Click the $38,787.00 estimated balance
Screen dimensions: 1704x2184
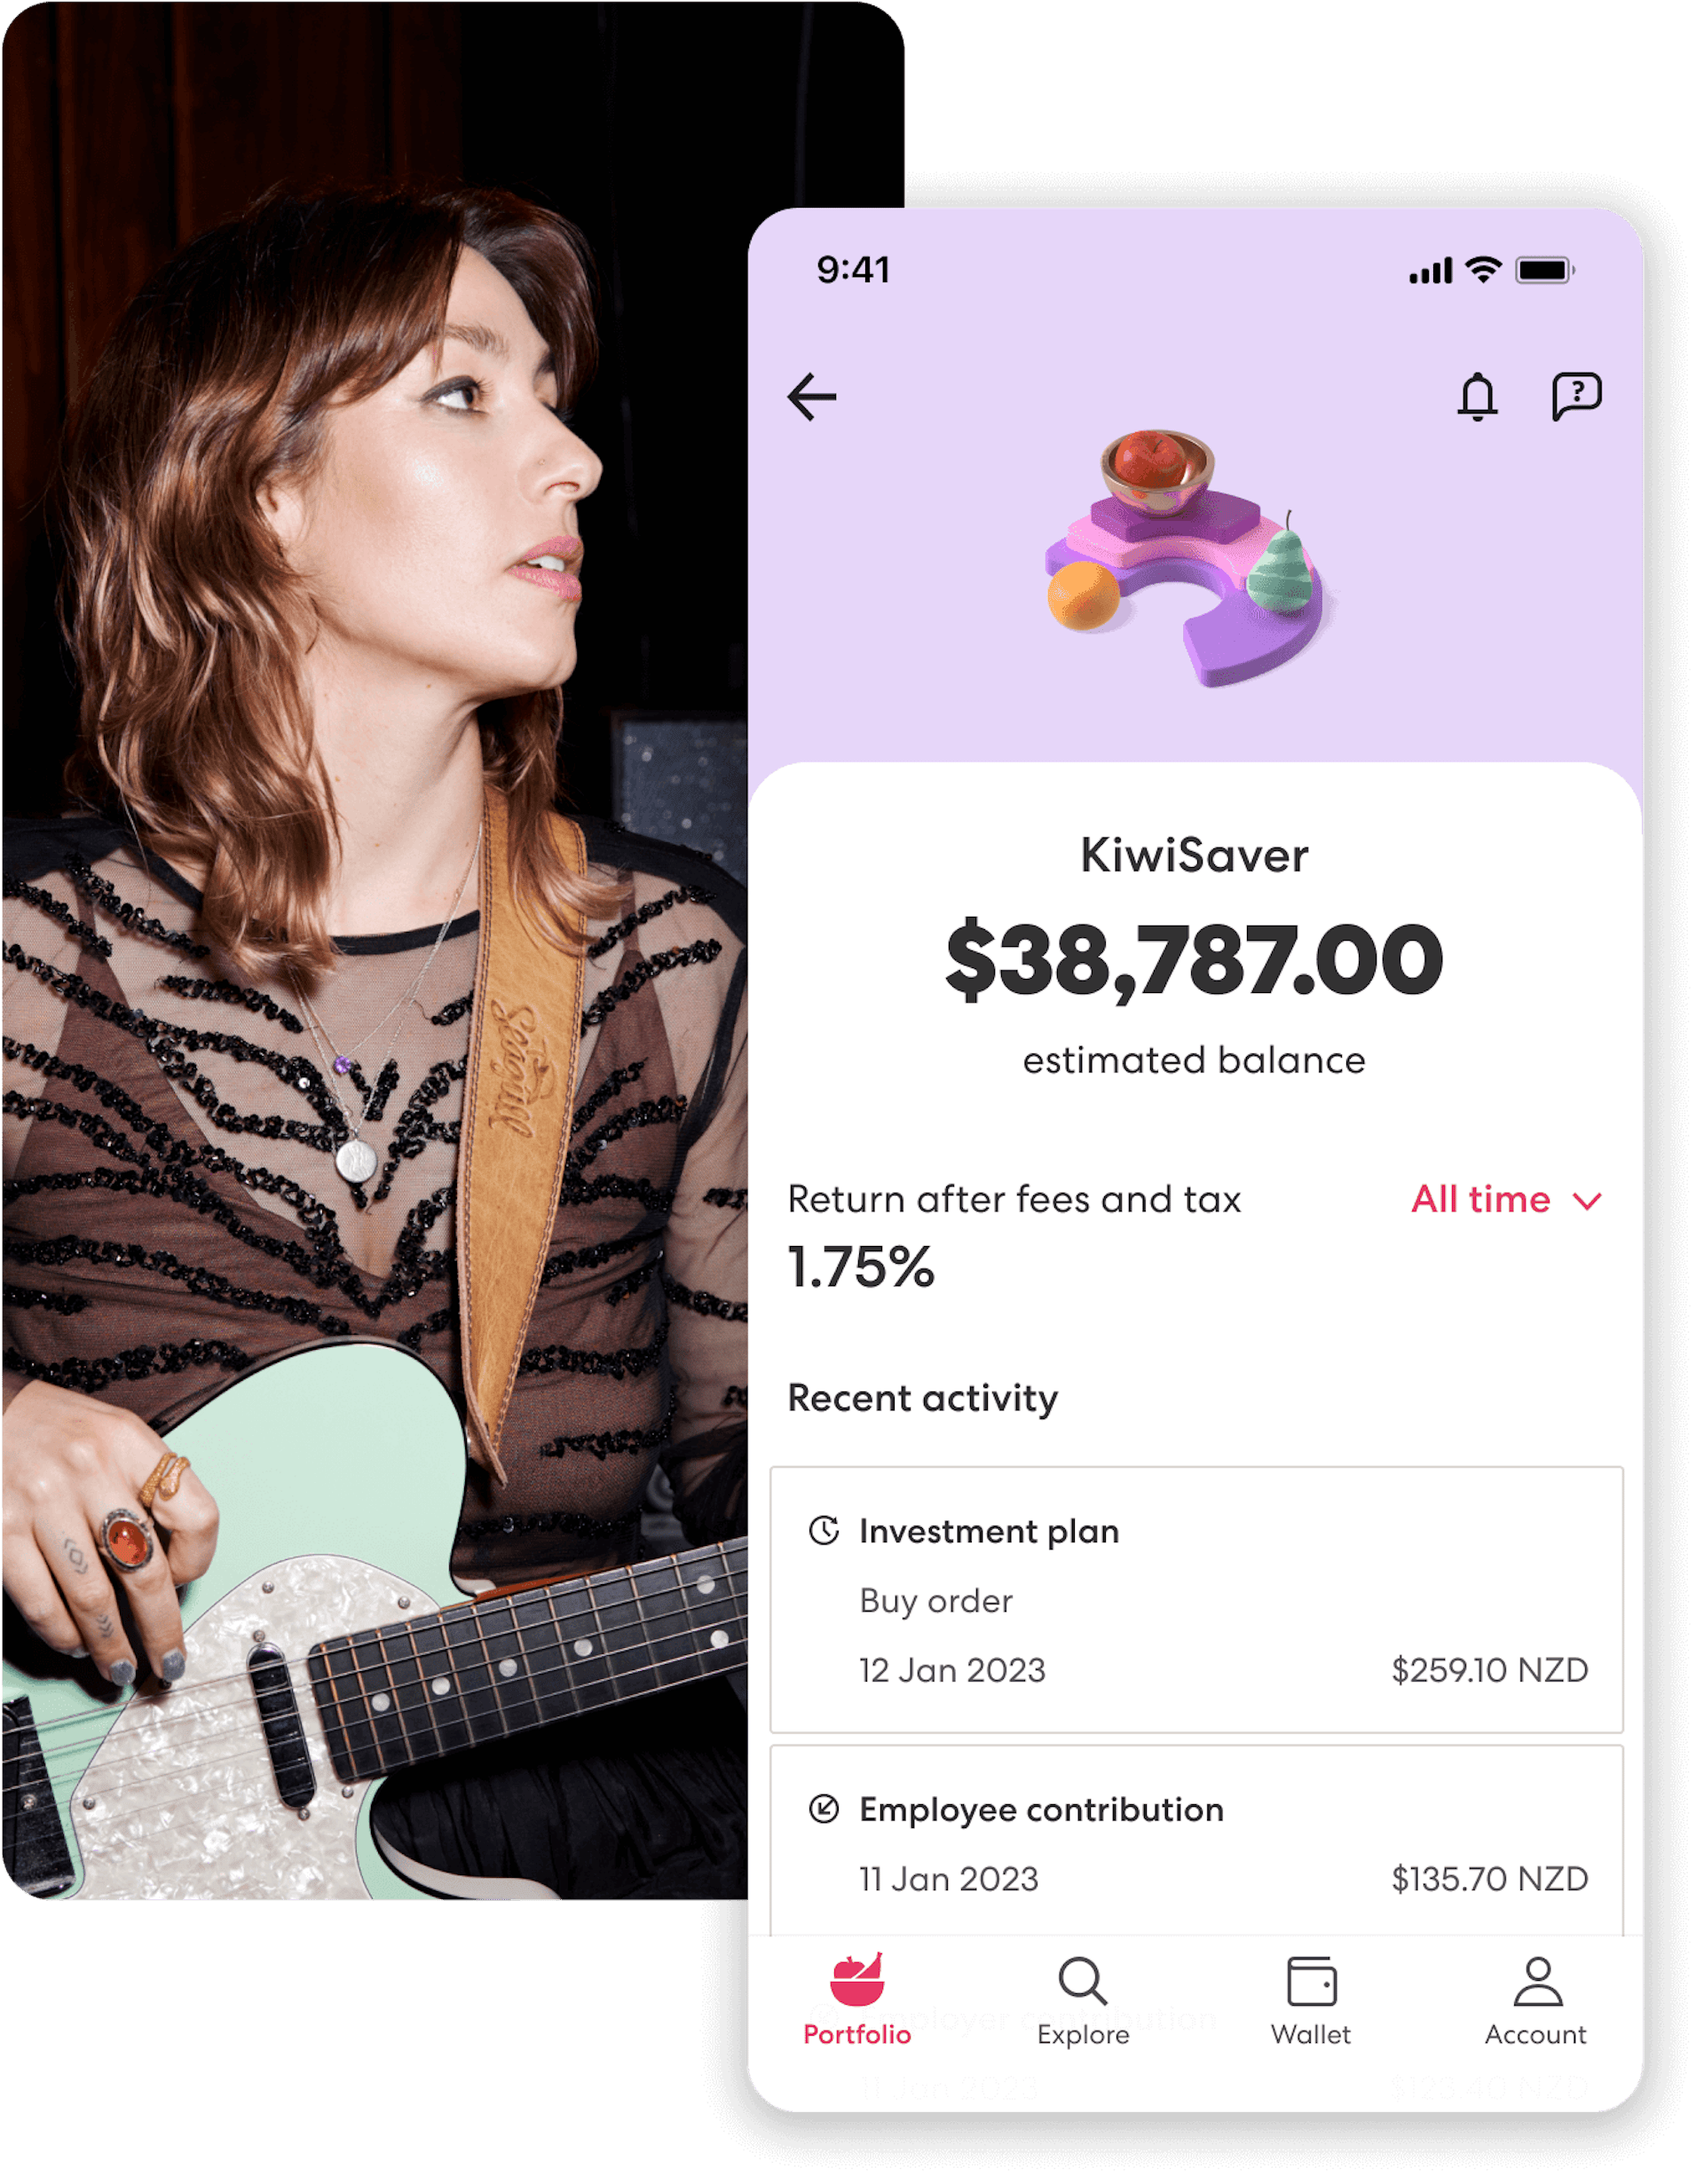[1194, 960]
